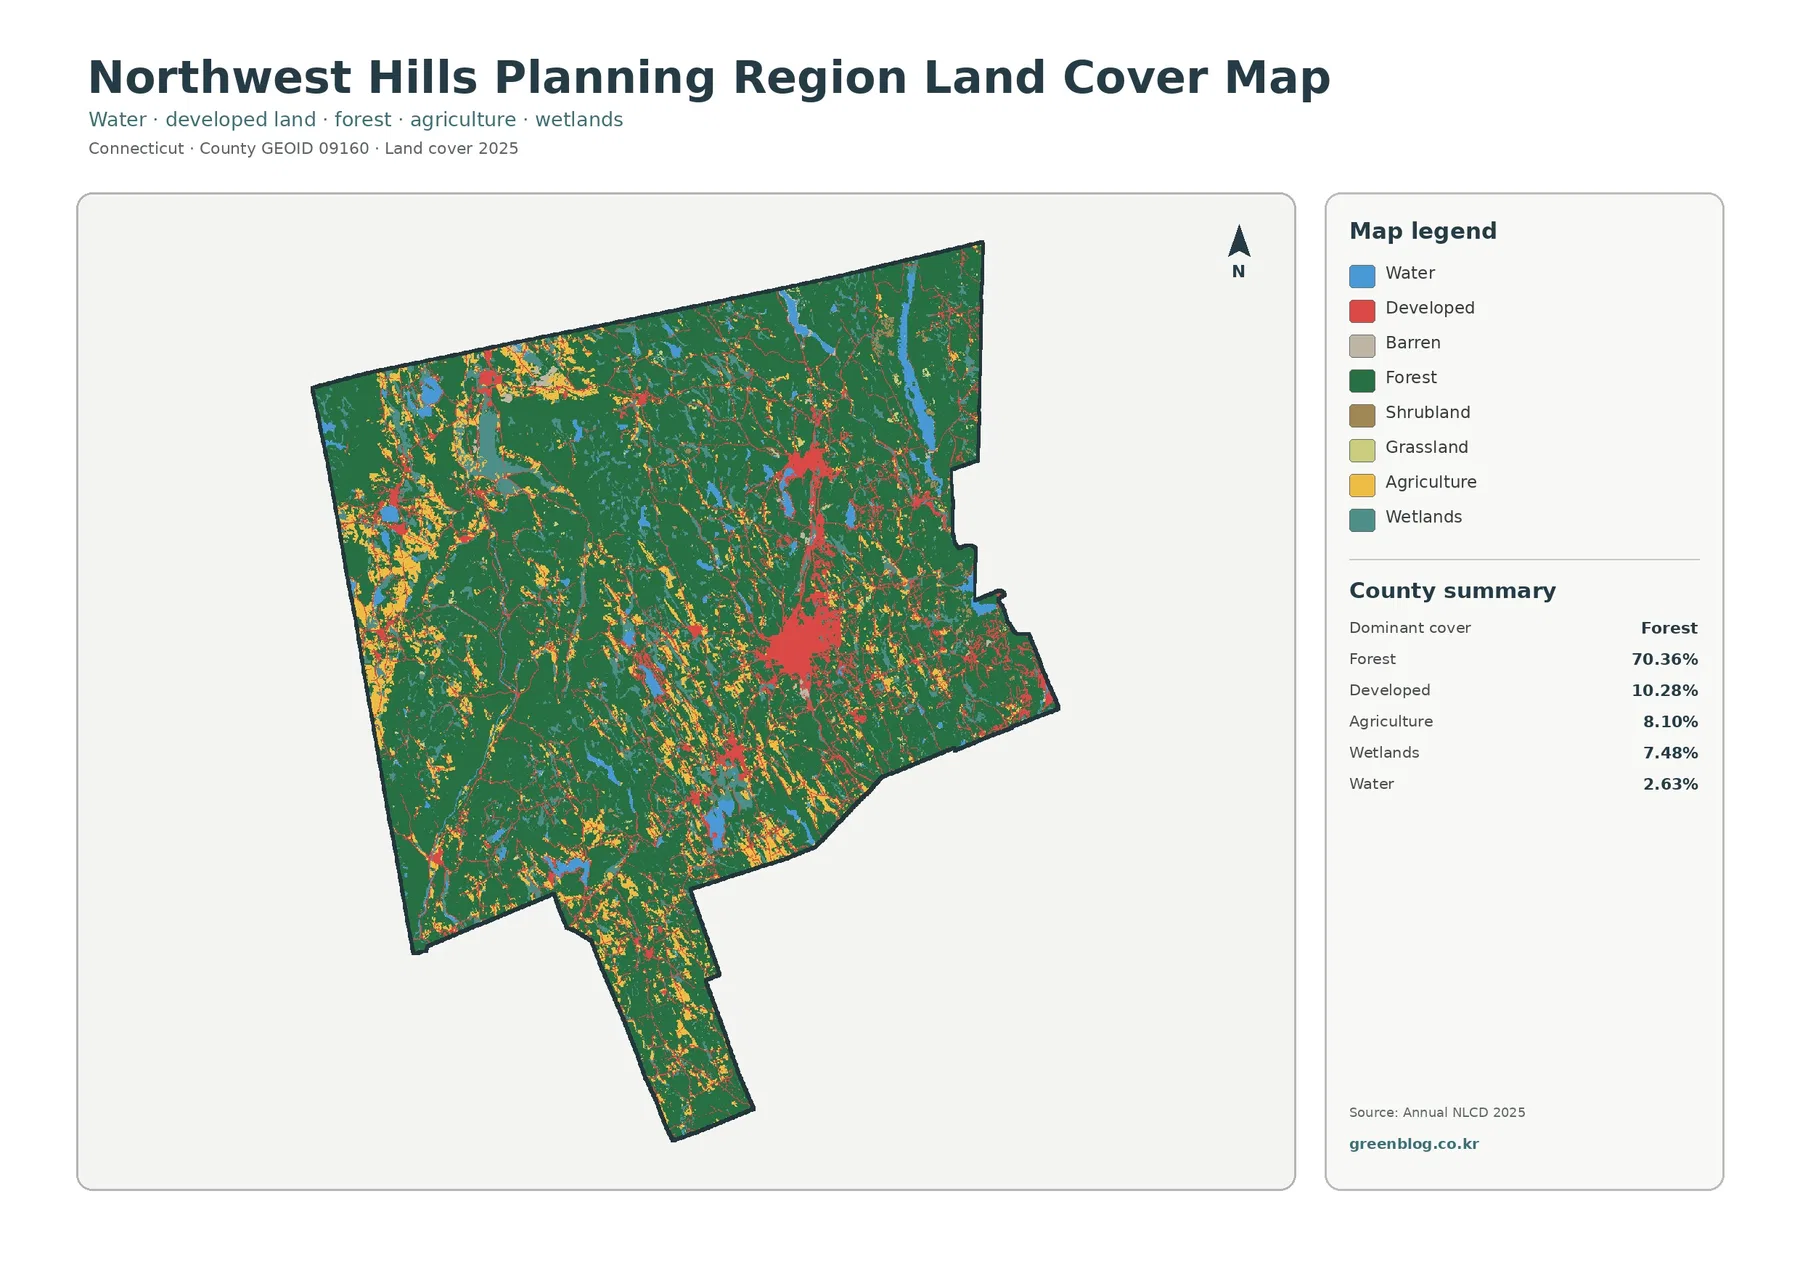This screenshot has height=1273, width=1800.
Task: Click the Grassland legend label
Action: [1427, 447]
